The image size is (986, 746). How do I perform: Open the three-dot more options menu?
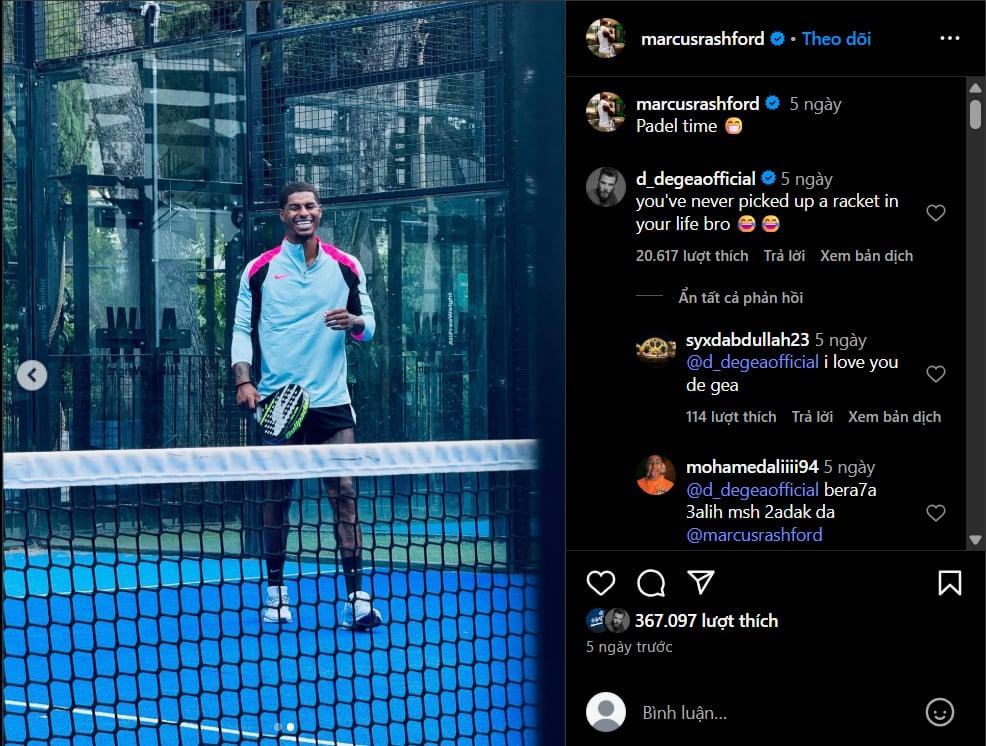(x=950, y=38)
